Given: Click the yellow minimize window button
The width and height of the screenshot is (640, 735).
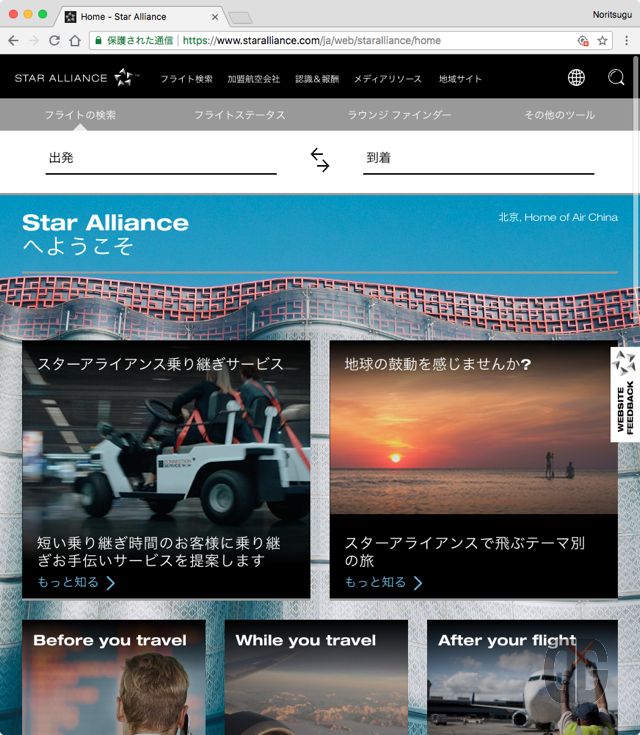Looking at the screenshot, I should (x=28, y=14).
